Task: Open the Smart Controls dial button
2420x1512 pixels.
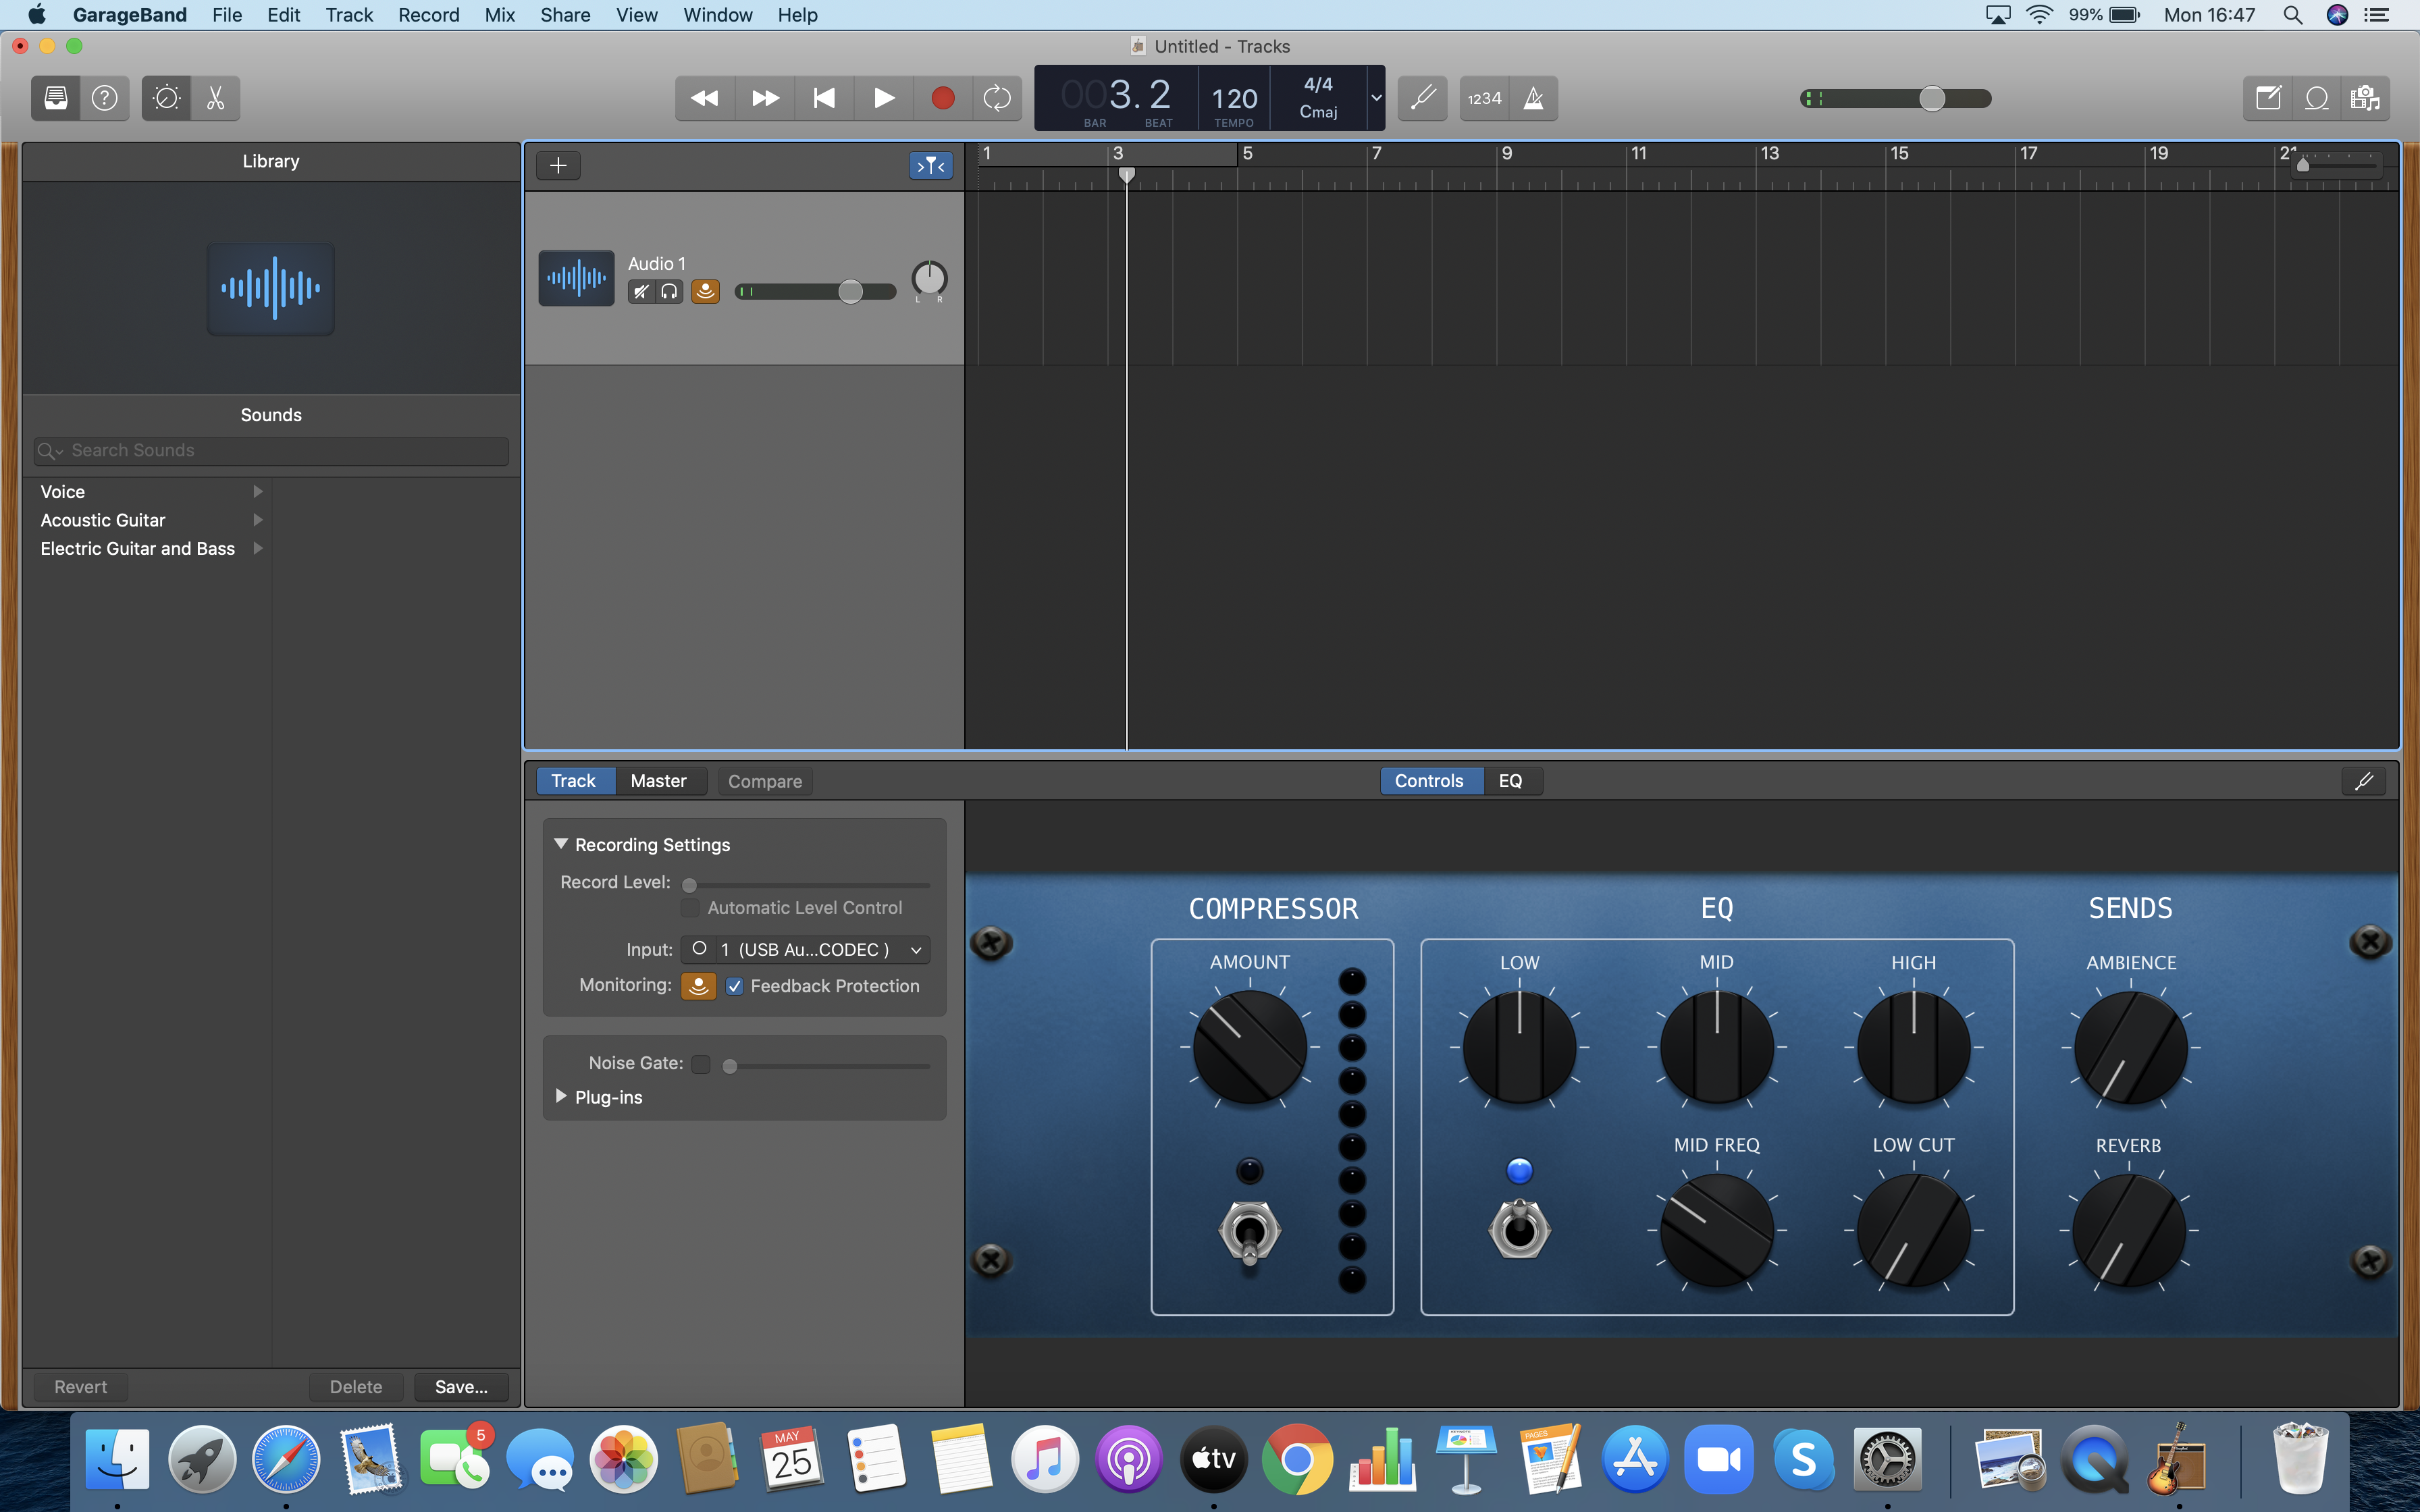Action: pyautogui.click(x=166, y=98)
